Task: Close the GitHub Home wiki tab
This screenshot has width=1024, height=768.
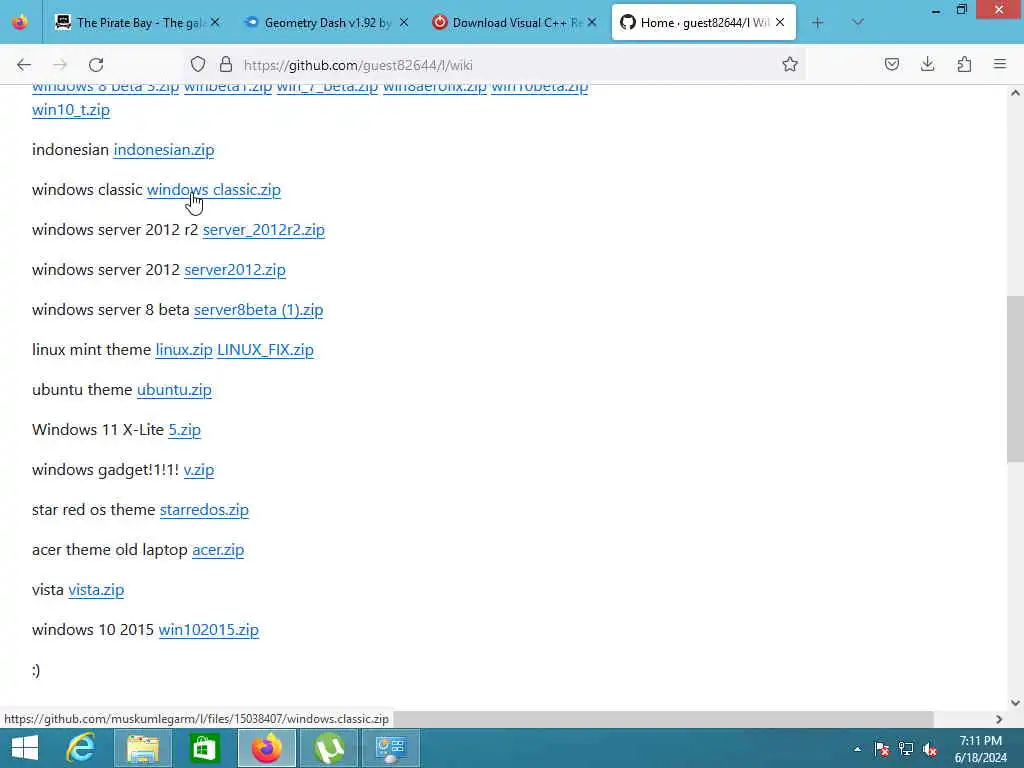Action: [x=780, y=23]
